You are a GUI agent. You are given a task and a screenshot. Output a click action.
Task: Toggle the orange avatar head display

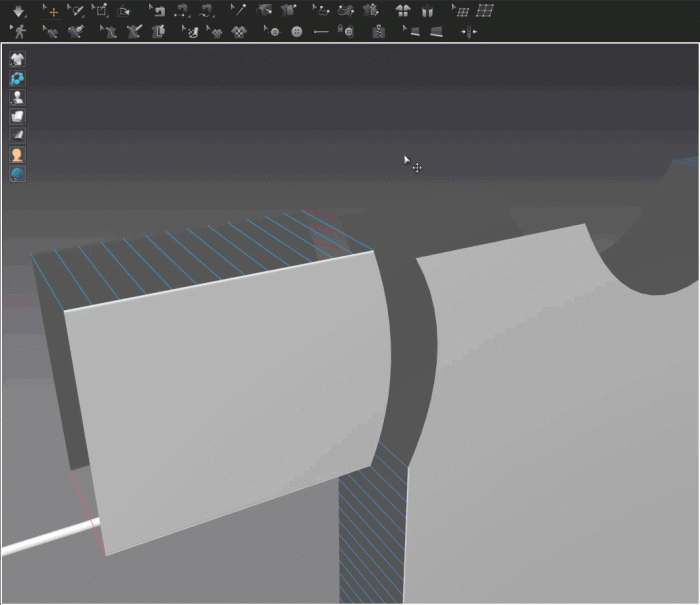(17, 155)
